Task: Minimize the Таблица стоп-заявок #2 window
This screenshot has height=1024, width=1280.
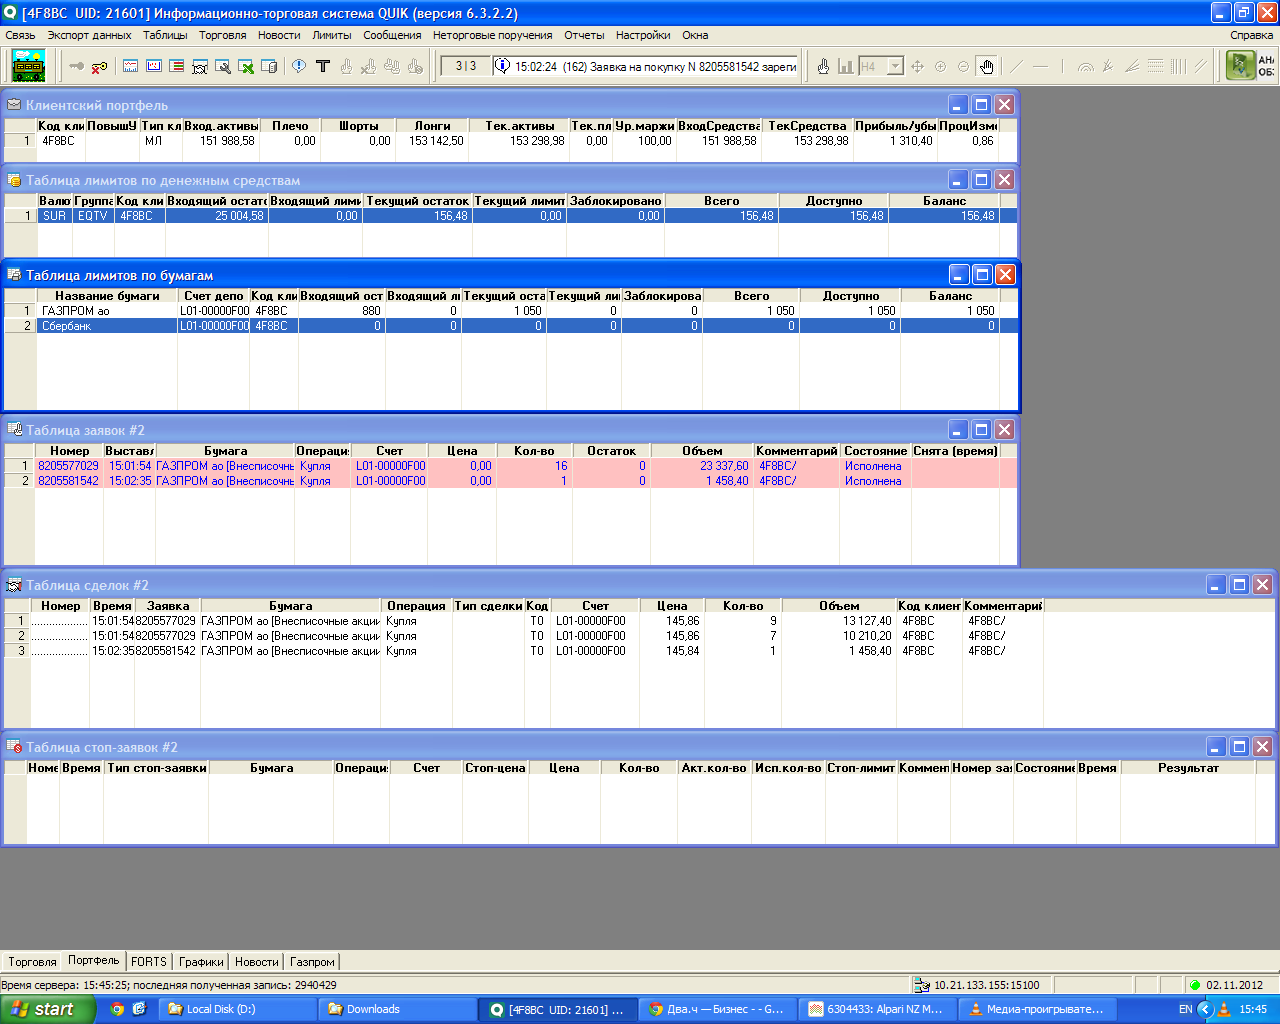Action: [x=1216, y=747]
